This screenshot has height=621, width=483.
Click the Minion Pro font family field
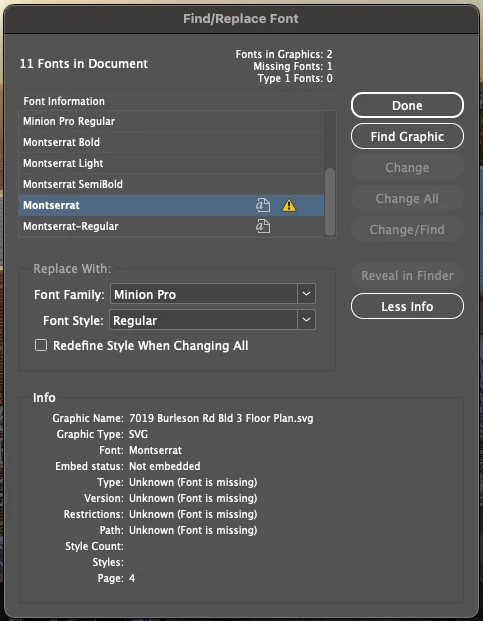[204, 294]
